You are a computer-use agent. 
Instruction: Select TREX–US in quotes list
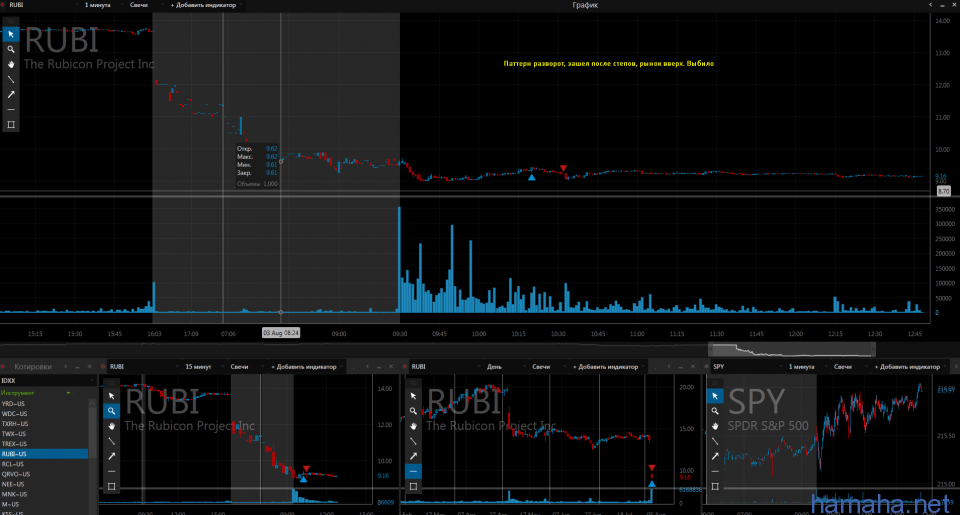pyautogui.click(x=44, y=444)
